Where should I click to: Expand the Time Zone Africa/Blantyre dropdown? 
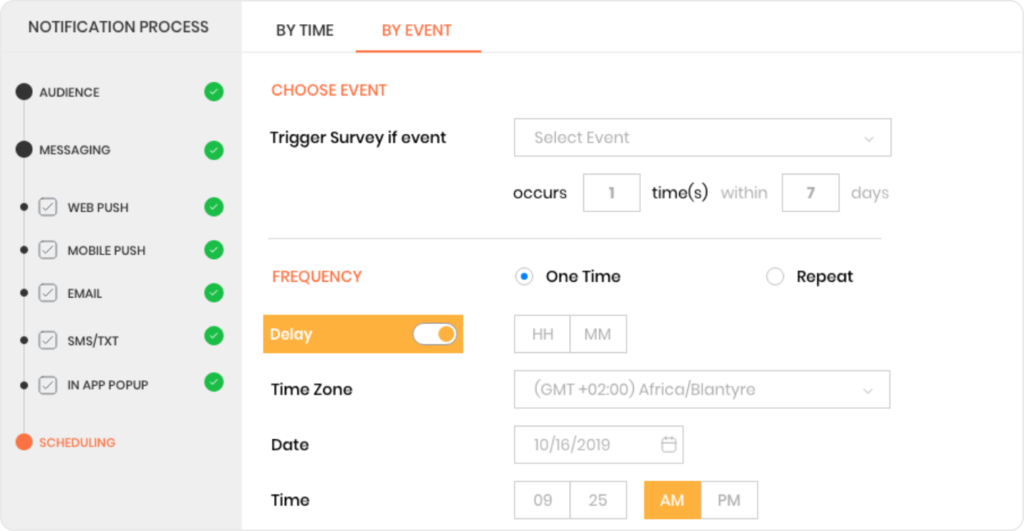[701, 389]
